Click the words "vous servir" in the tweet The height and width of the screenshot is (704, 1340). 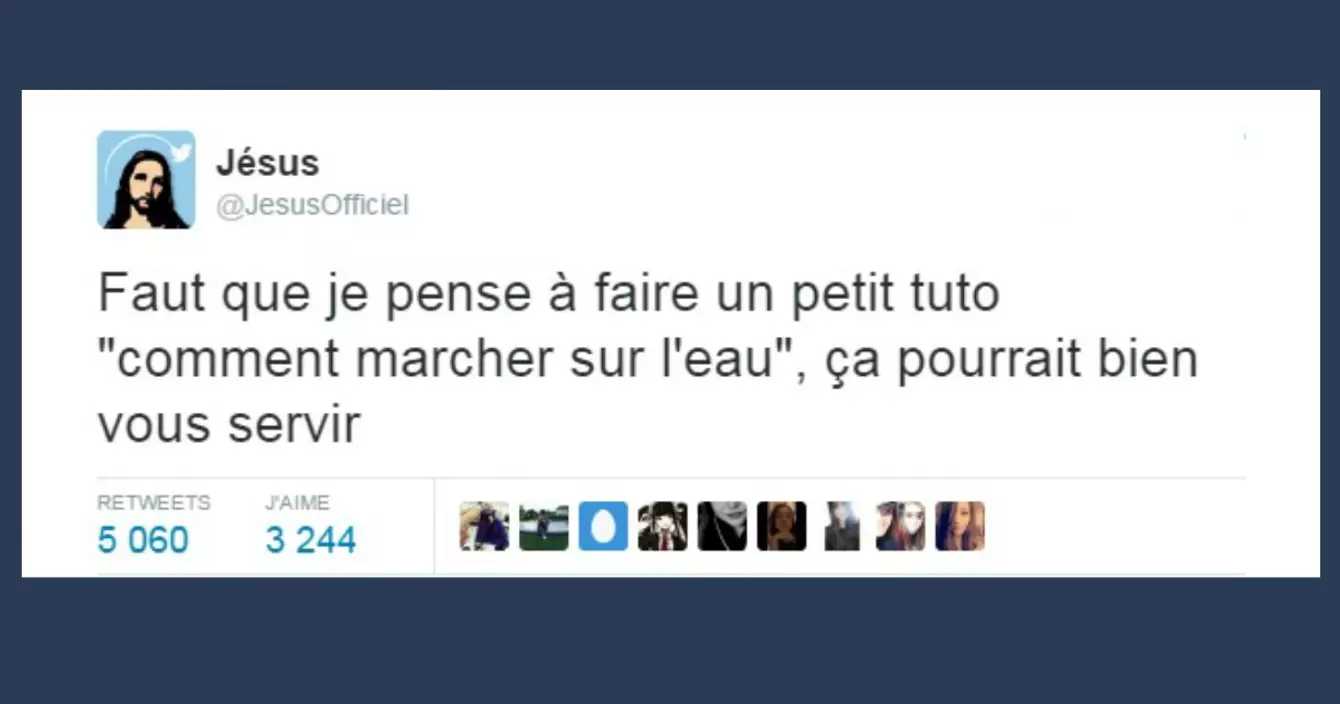(229, 426)
